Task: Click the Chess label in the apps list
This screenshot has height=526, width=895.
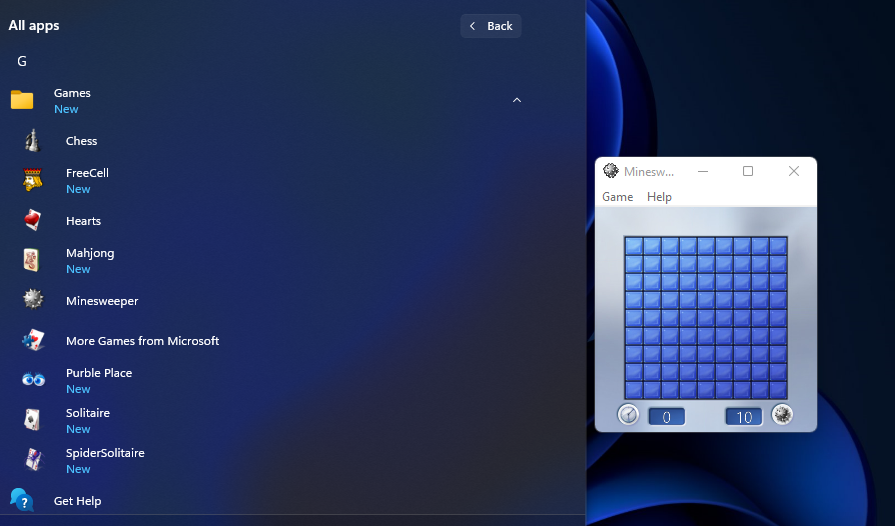Action: point(82,141)
